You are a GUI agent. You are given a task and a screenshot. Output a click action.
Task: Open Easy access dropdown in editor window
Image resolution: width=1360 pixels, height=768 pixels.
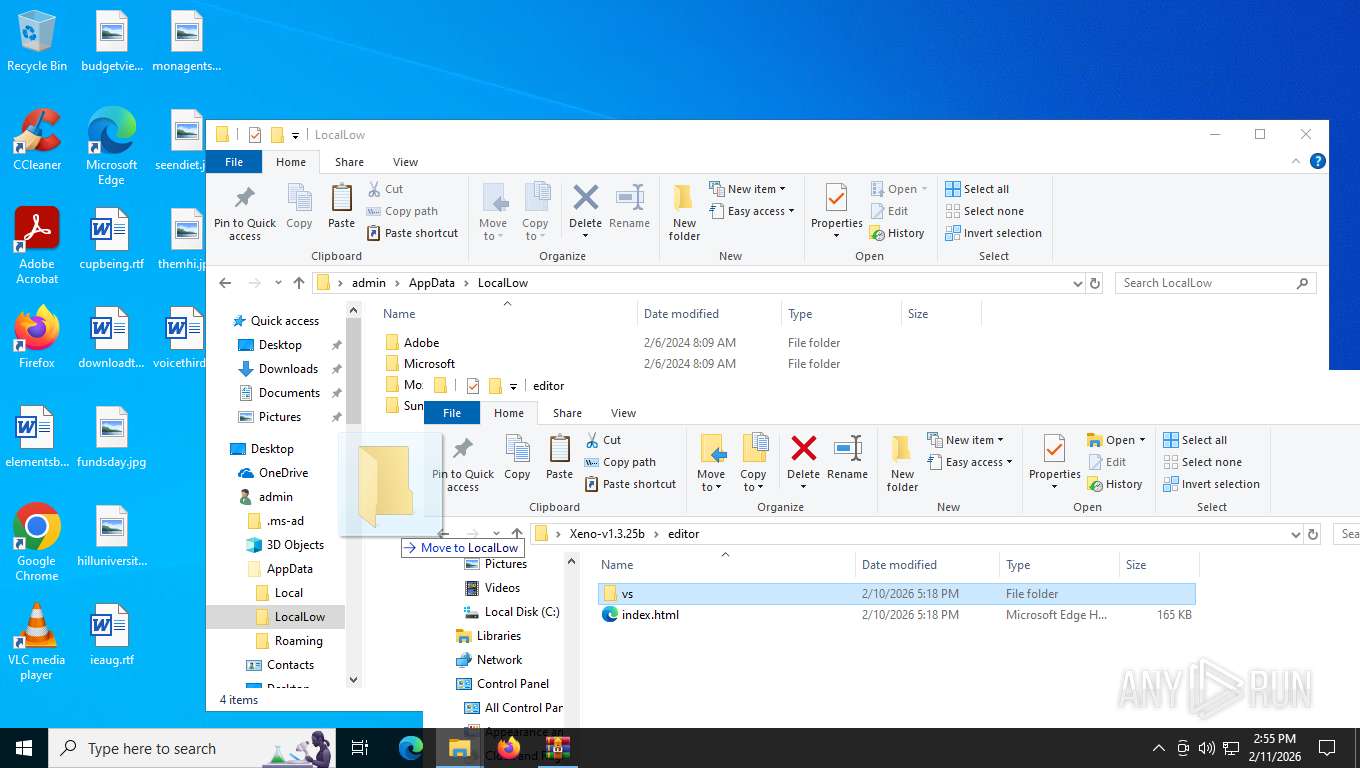970,462
